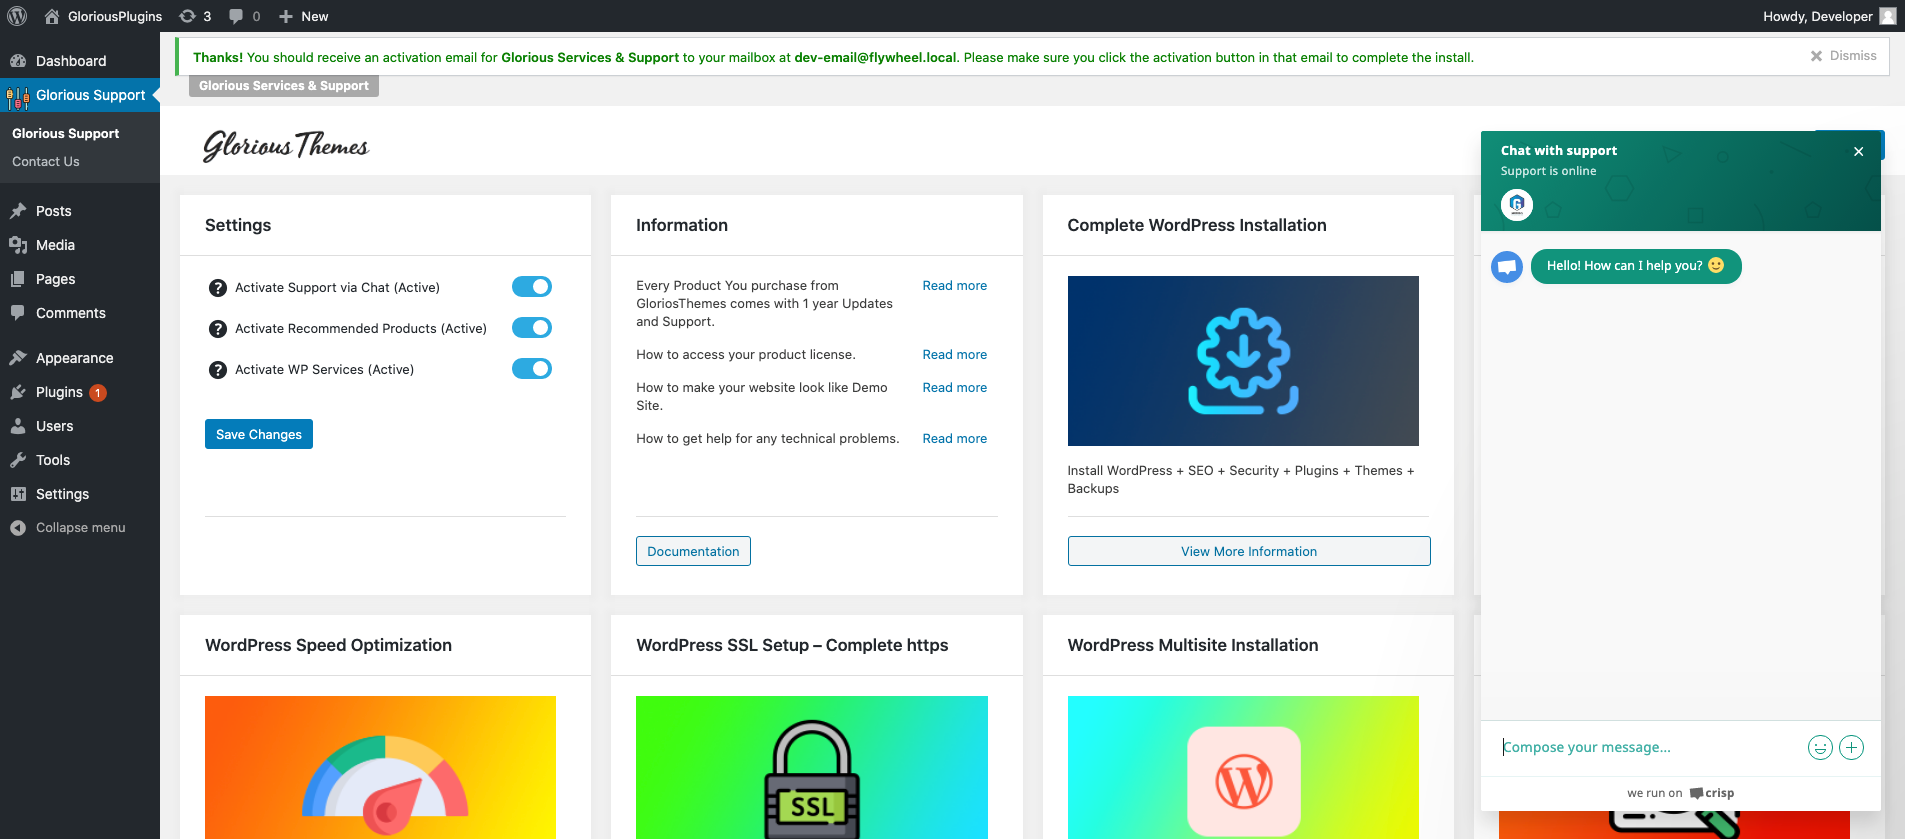The width and height of the screenshot is (1905, 839).
Task: Click WordPress Multisite Installation thumbnail image
Action: [1243, 767]
